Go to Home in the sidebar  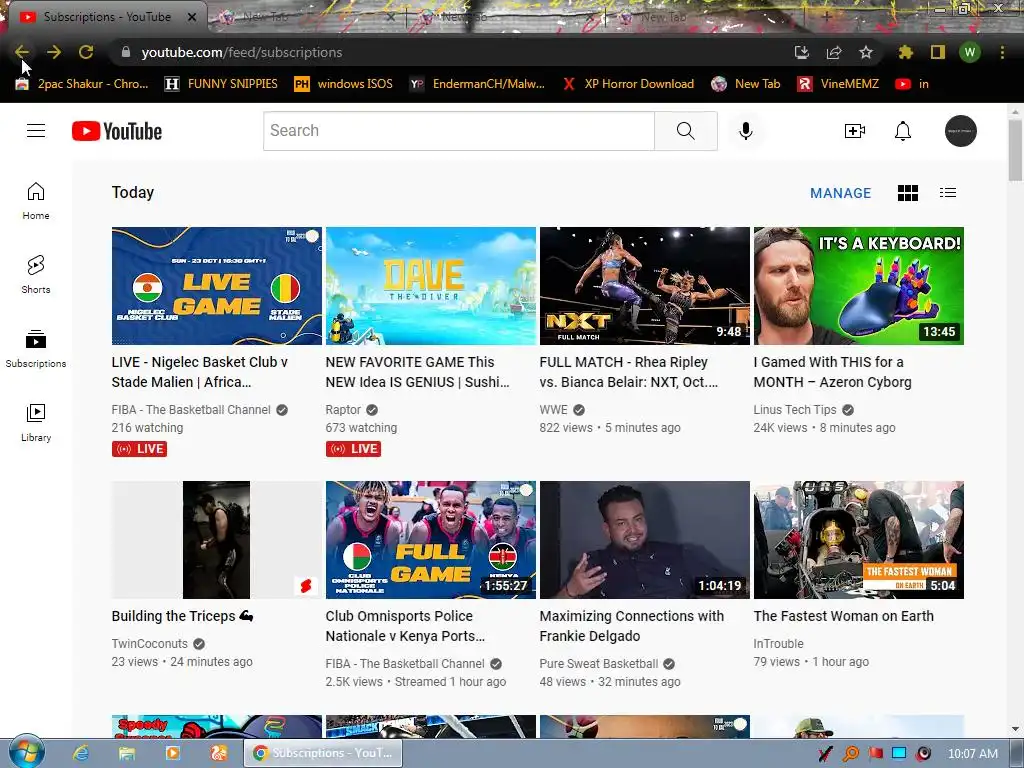[36, 200]
